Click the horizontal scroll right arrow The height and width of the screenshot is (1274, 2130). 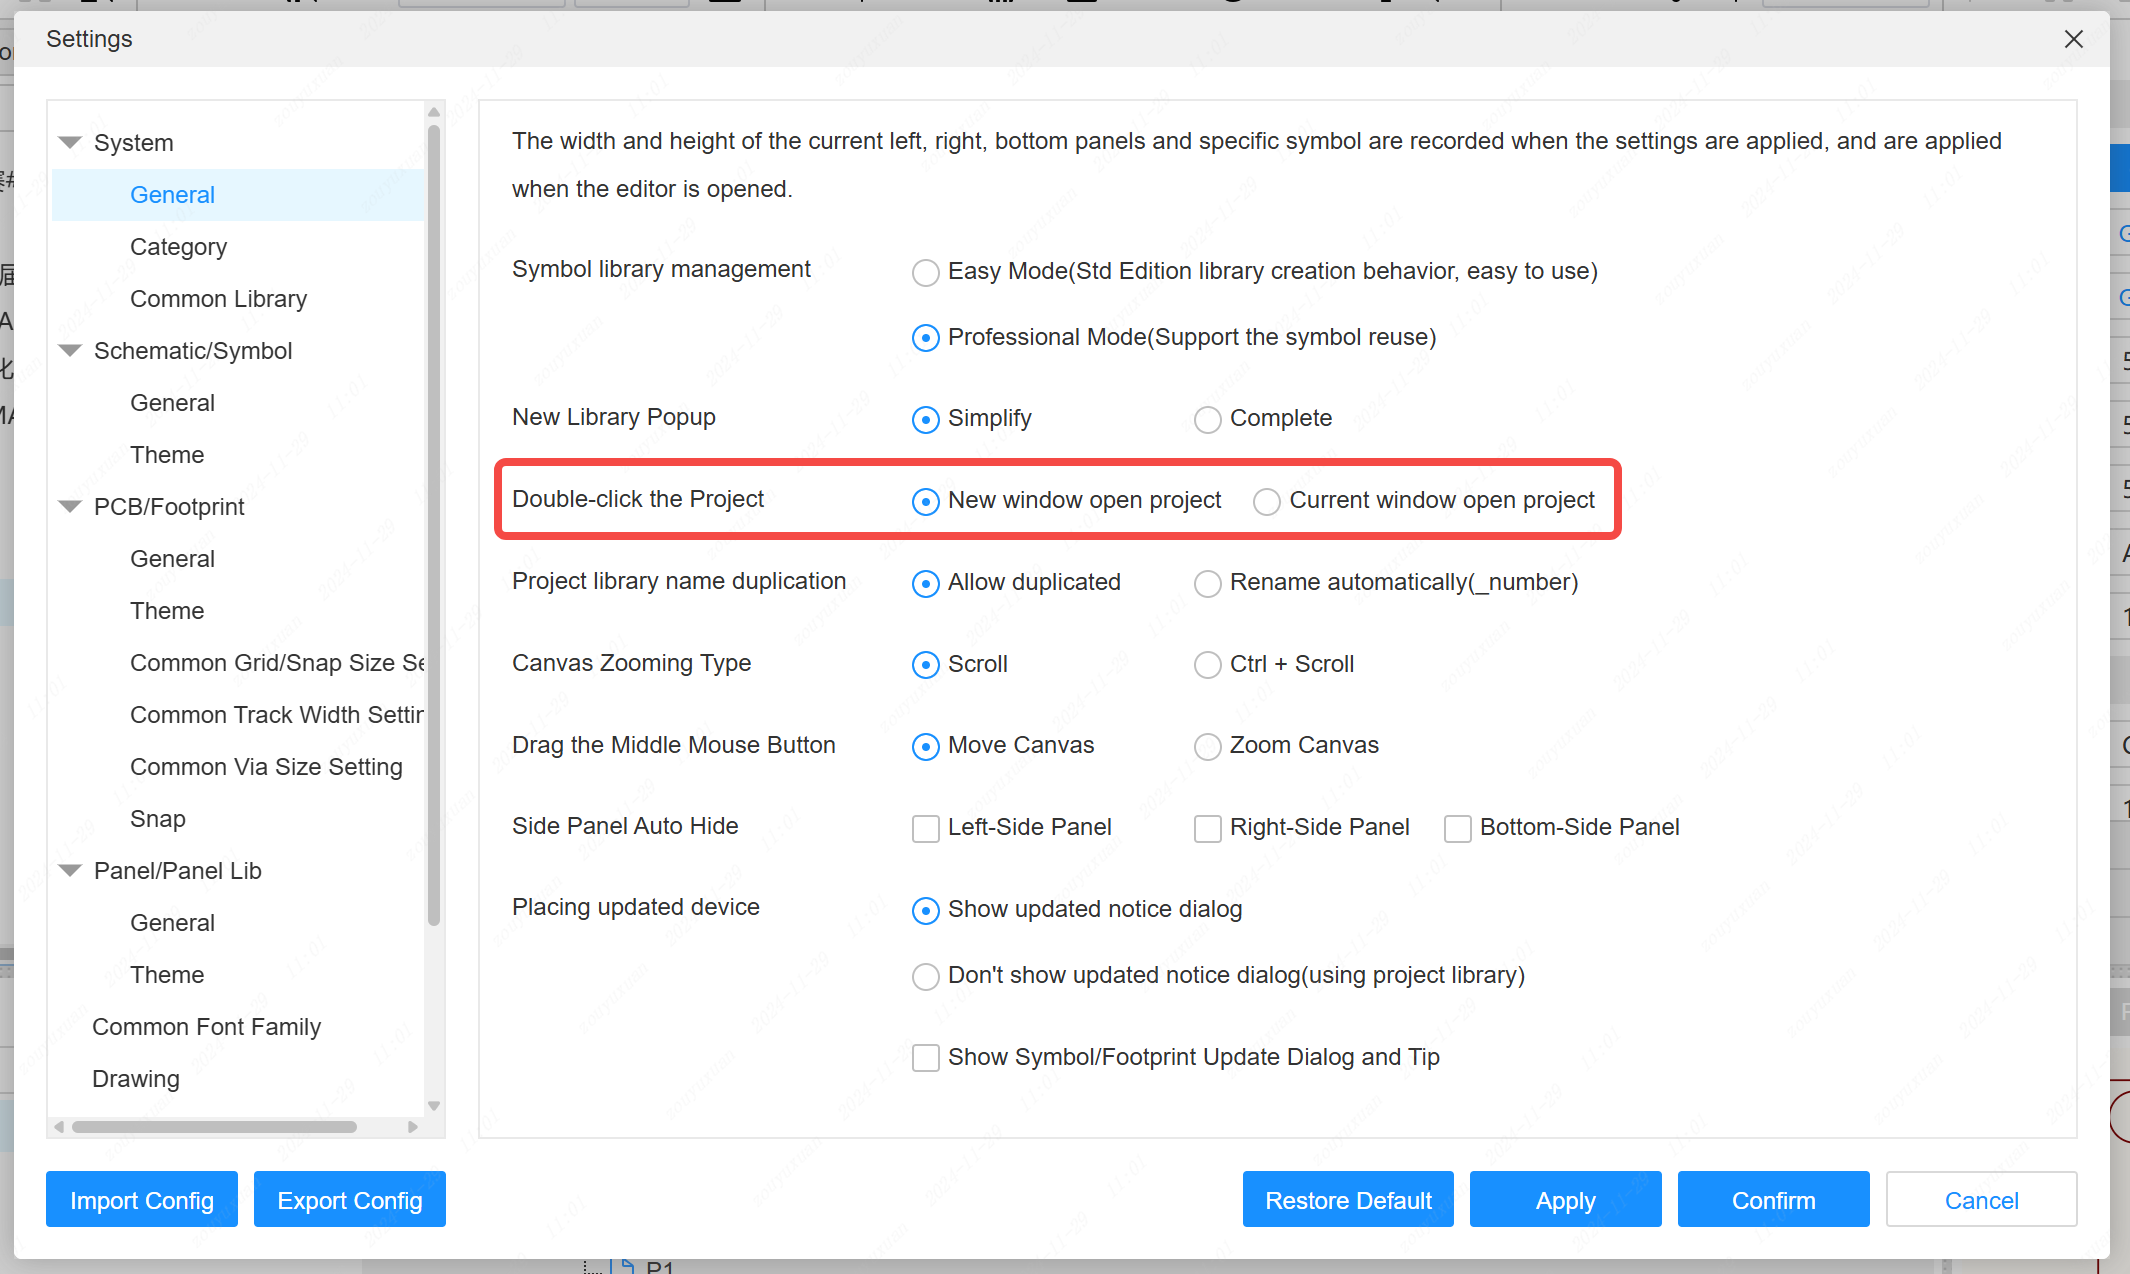[413, 1127]
